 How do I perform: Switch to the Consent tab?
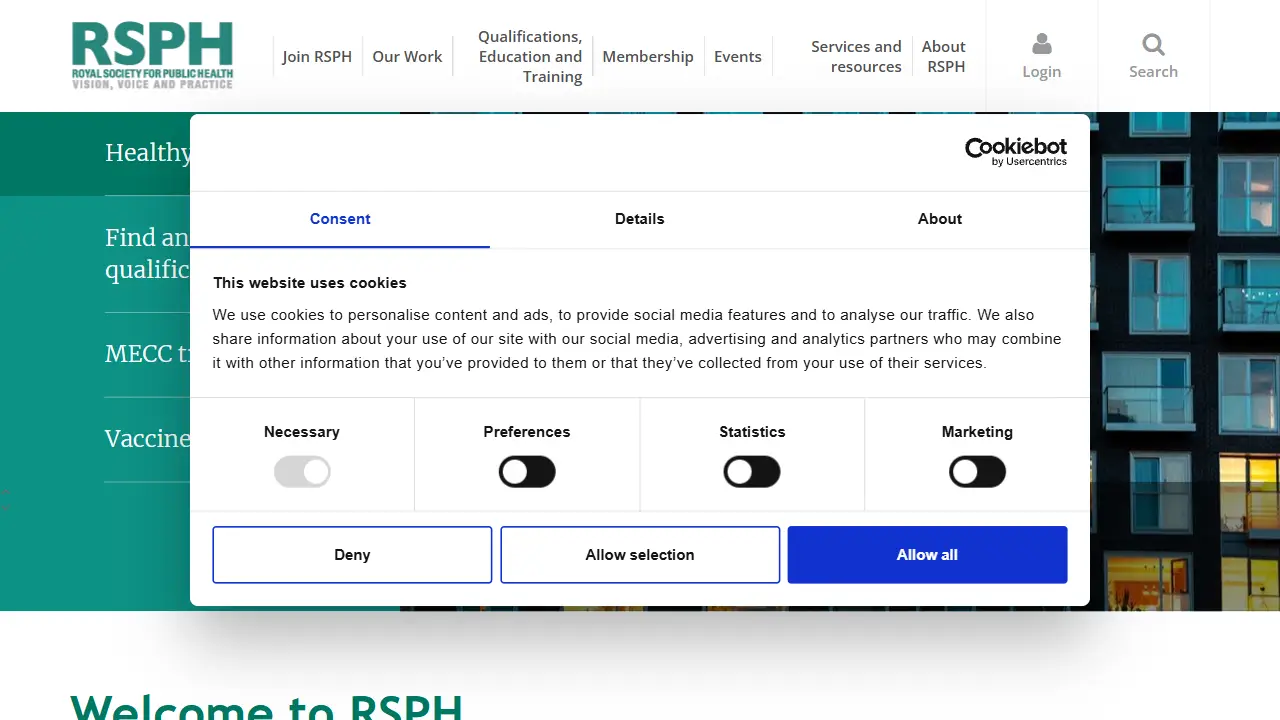tap(340, 219)
